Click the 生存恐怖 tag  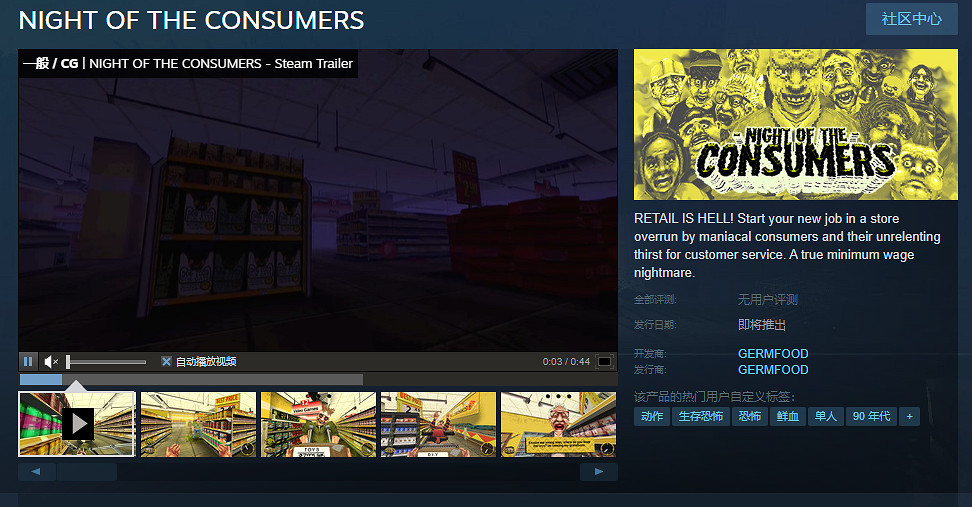coord(700,417)
